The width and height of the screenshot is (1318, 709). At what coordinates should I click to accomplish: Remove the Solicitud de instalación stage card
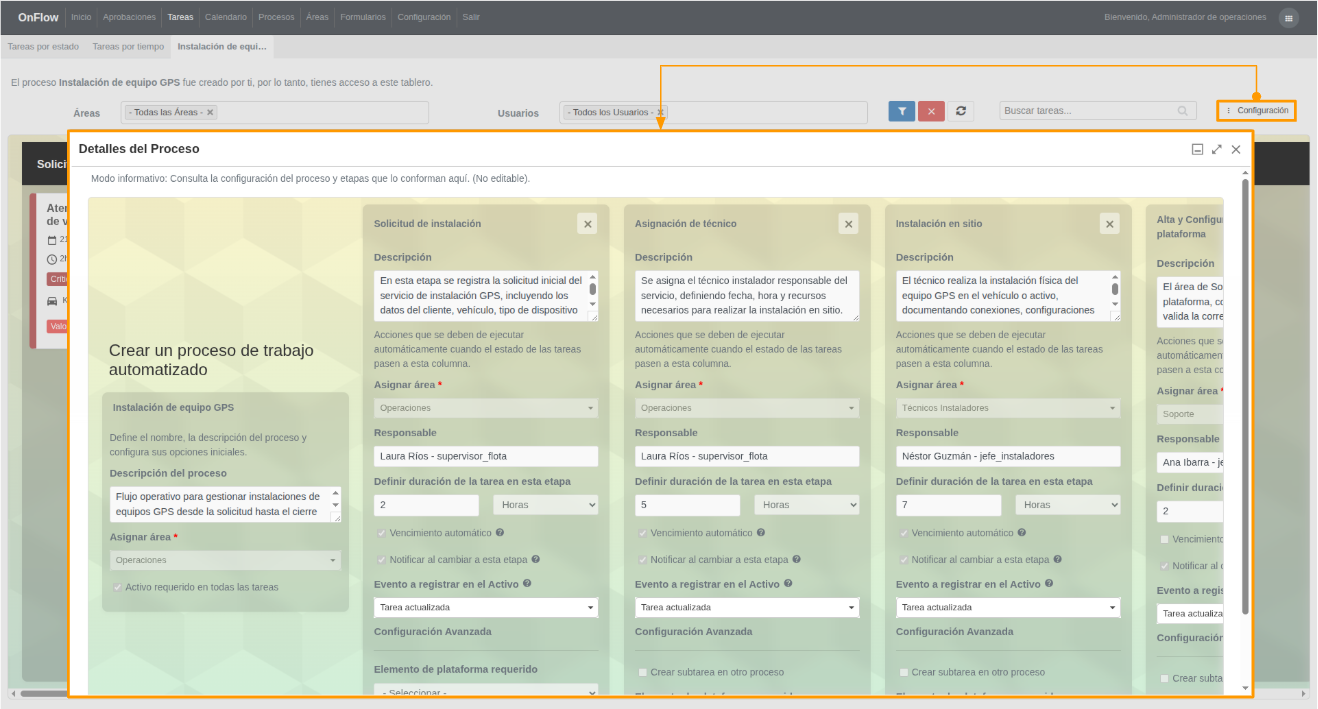click(588, 224)
